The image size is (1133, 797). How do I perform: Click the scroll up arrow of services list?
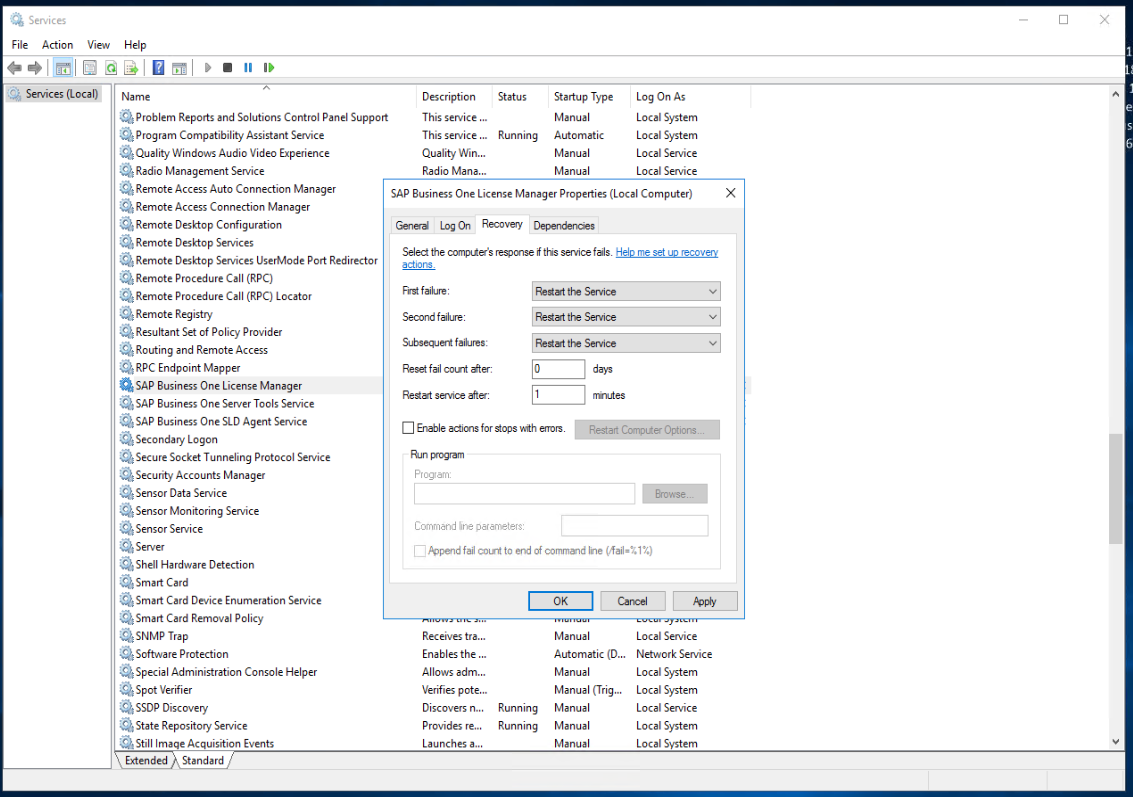(1115, 94)
